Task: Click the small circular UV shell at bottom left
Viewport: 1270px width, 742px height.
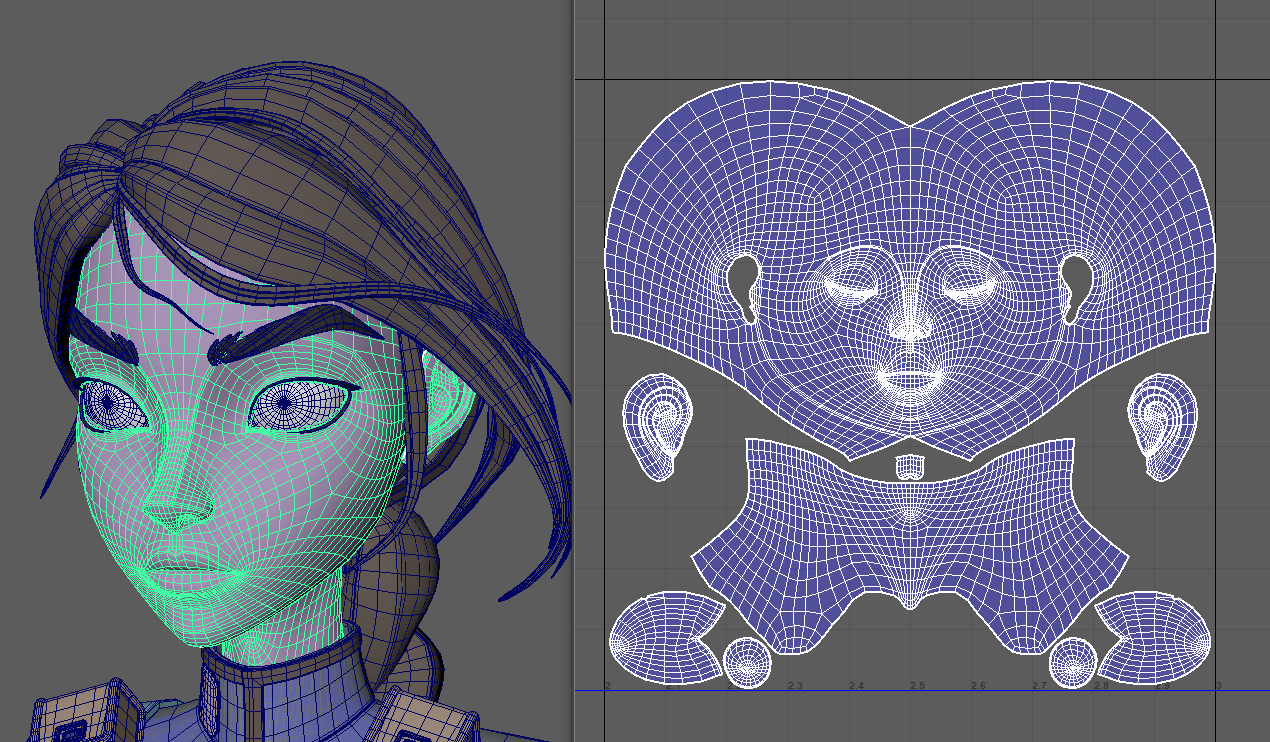Action: [747, 663]
